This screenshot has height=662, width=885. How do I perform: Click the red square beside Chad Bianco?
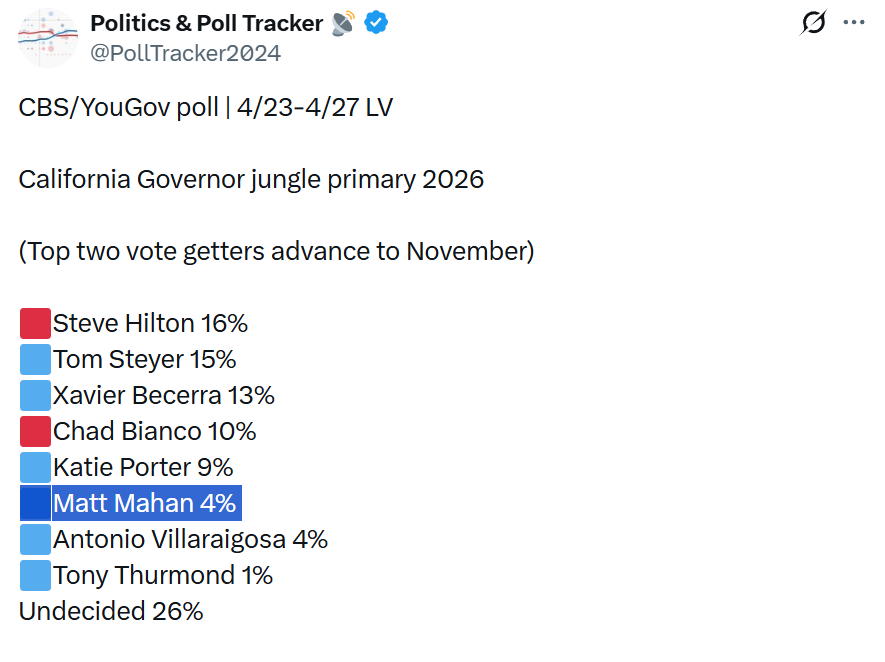coord(35,431)
